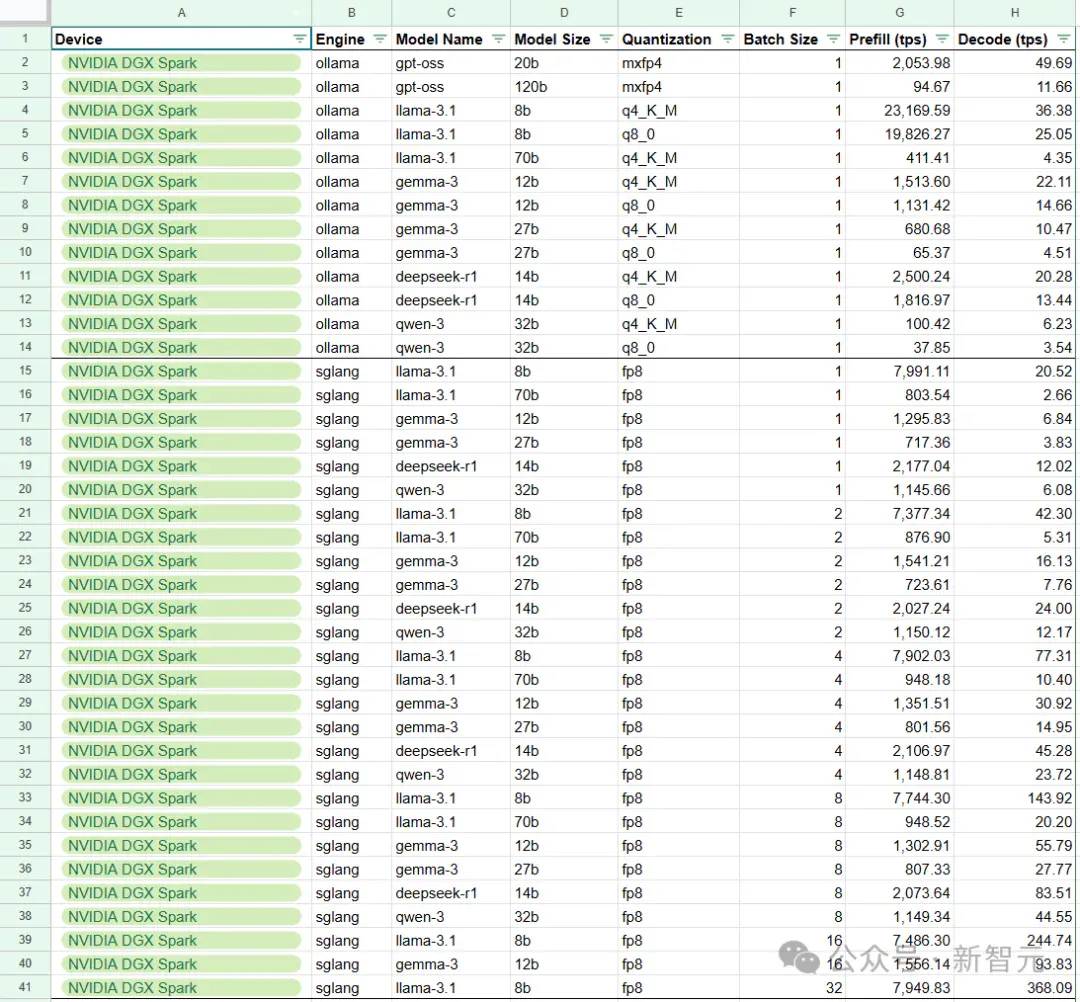Click the mxfp4 cell in row 3
1080x1002 pixels.
point(678,87)
